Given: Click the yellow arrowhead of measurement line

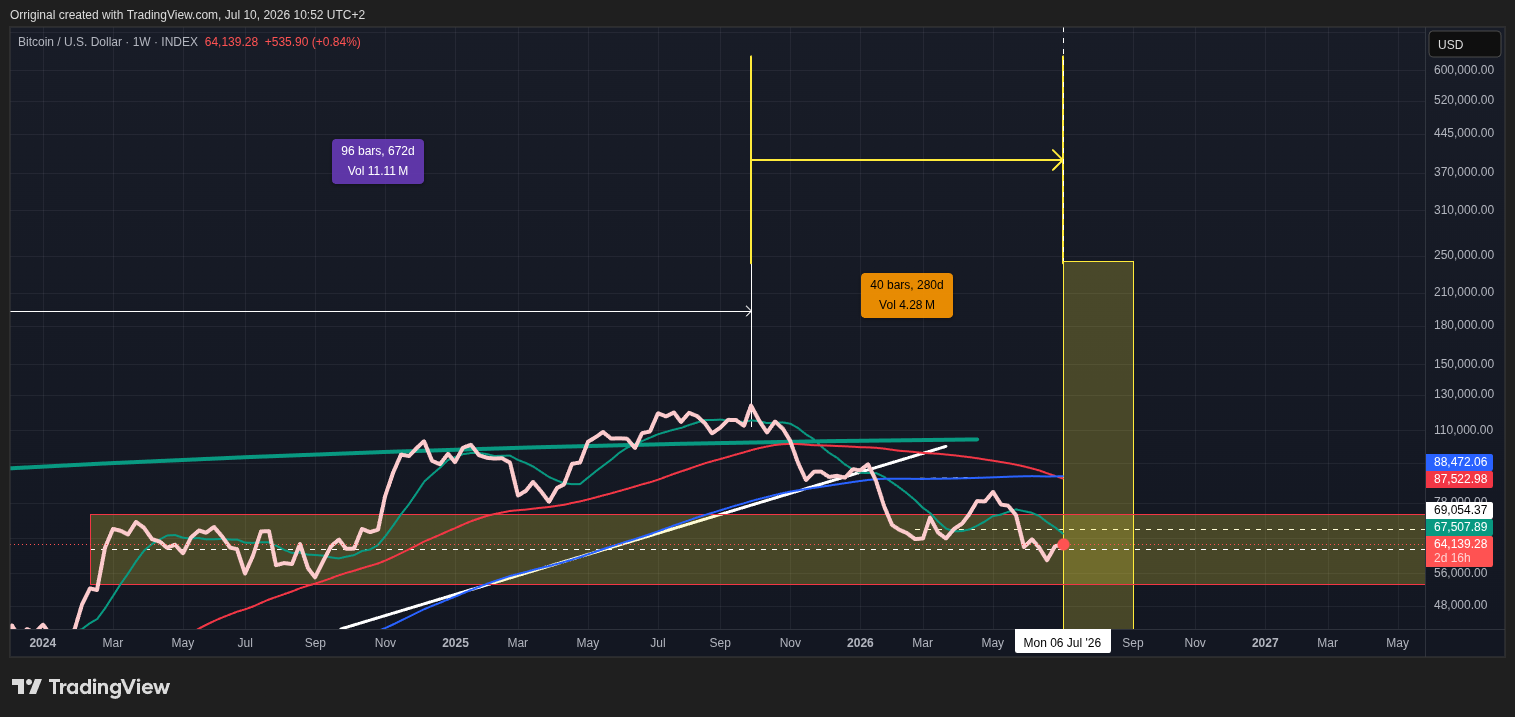Looking at the screenshot, I should coord(1058,160).
